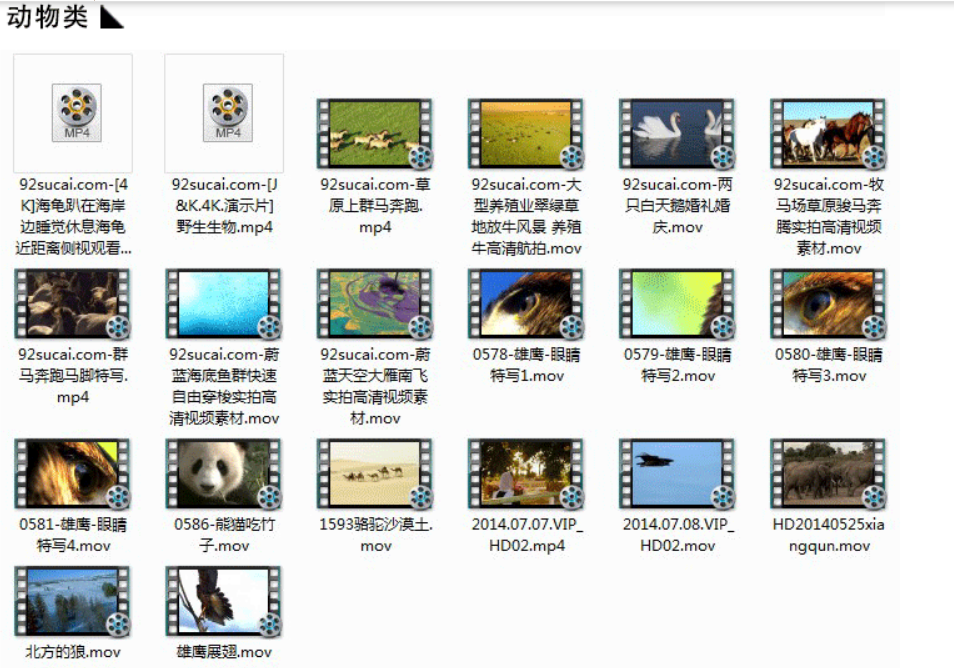Viewport: 954px width, 668px height.
Task: Click the file name 1593骆驼沙漠土.mov
Action: point(375,535)
